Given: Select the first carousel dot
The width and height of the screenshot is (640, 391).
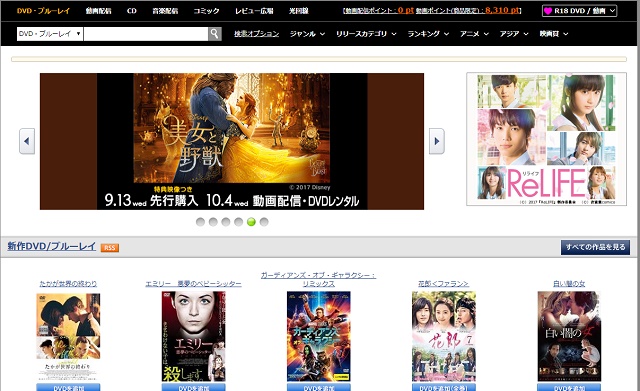Looking at the screenshot, I should tap(200, 222).
